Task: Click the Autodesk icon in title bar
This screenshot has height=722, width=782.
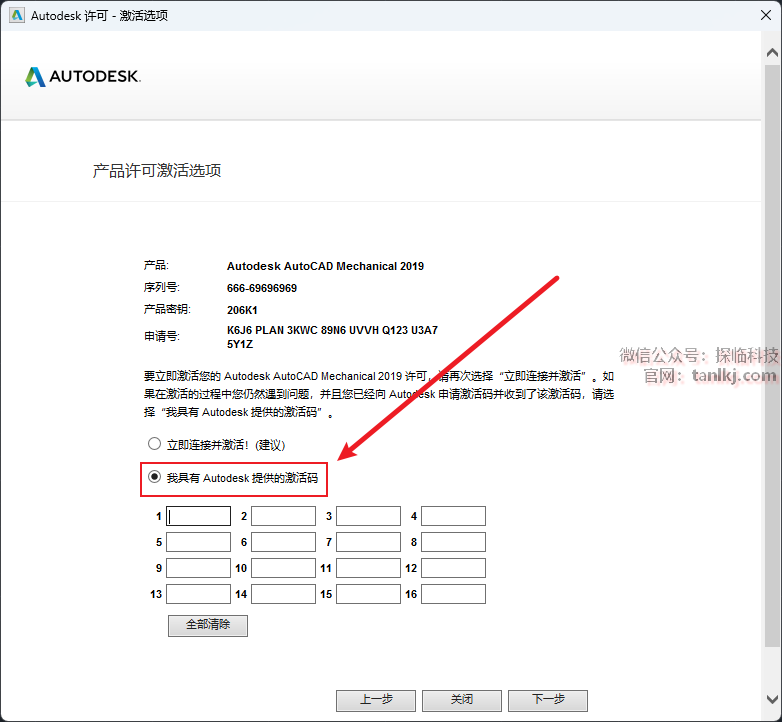Action: (17, 15)
